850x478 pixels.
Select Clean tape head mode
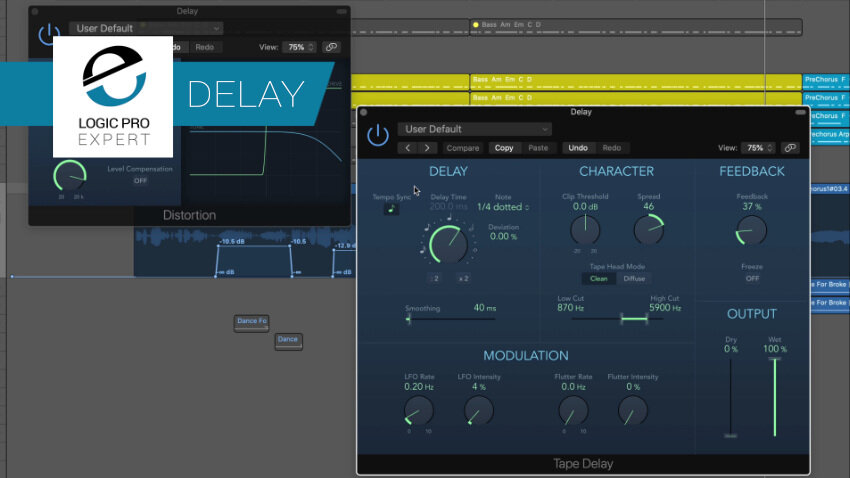[x=598, y=279]
